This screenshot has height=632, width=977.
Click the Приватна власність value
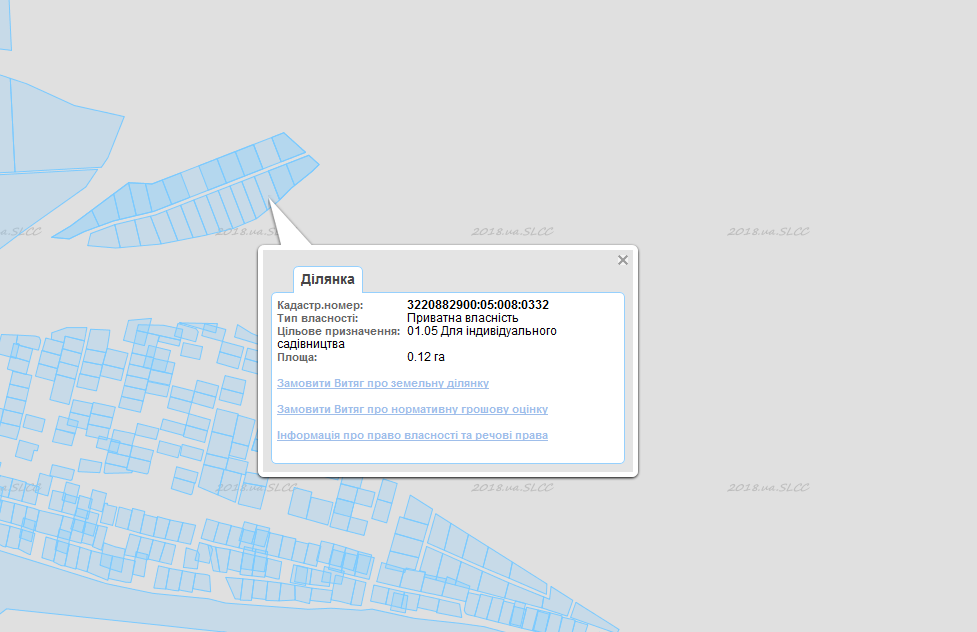coord(462,318)
